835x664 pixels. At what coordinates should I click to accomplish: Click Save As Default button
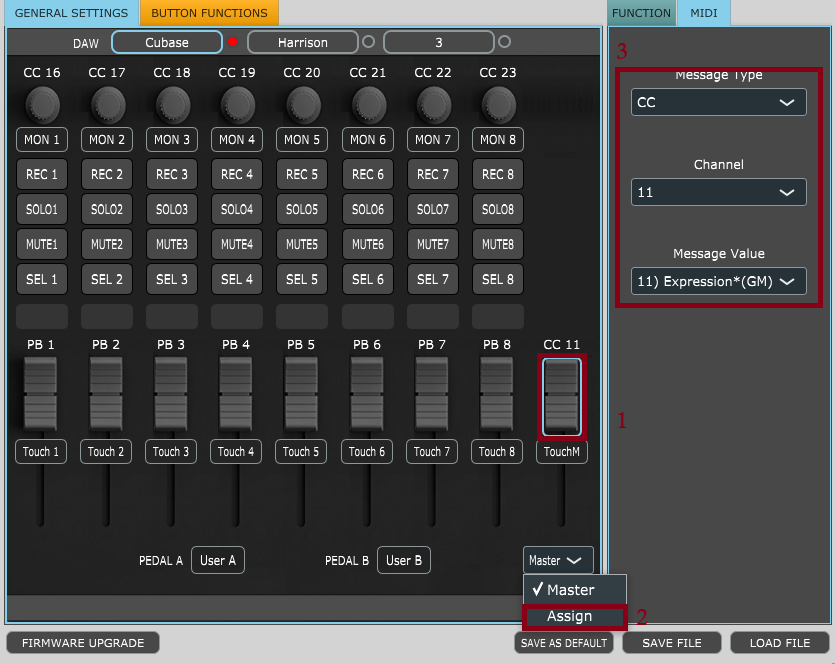(563, 643)
